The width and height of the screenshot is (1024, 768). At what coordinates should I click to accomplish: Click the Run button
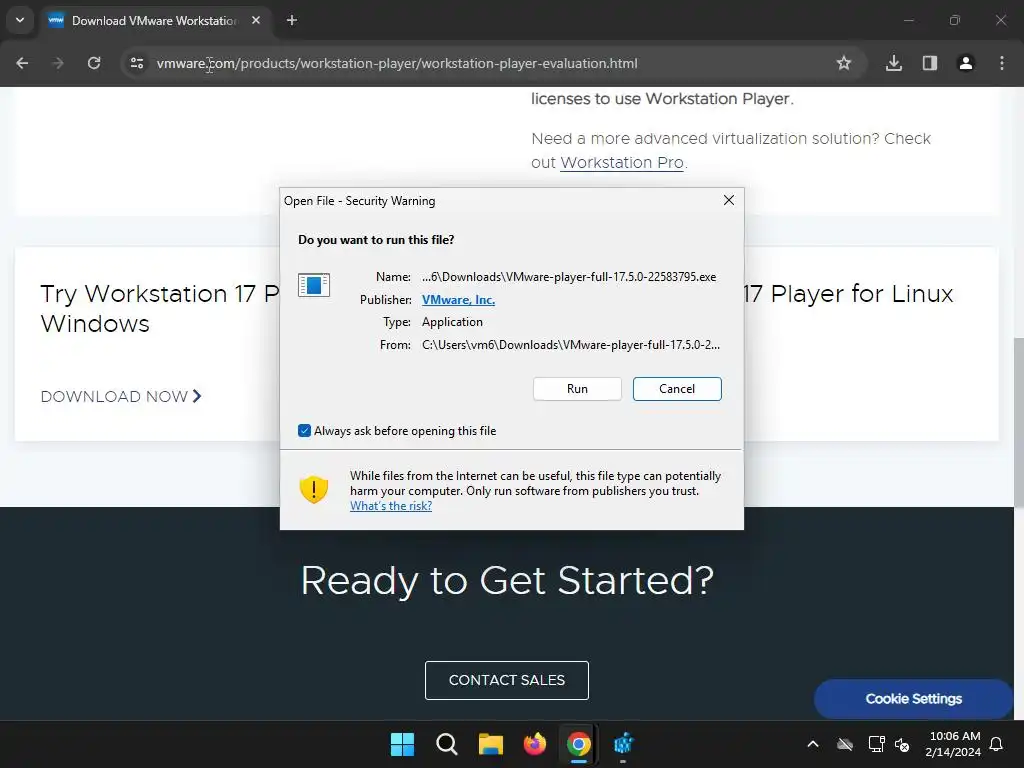pyautogui.click(x=577, y=389)
